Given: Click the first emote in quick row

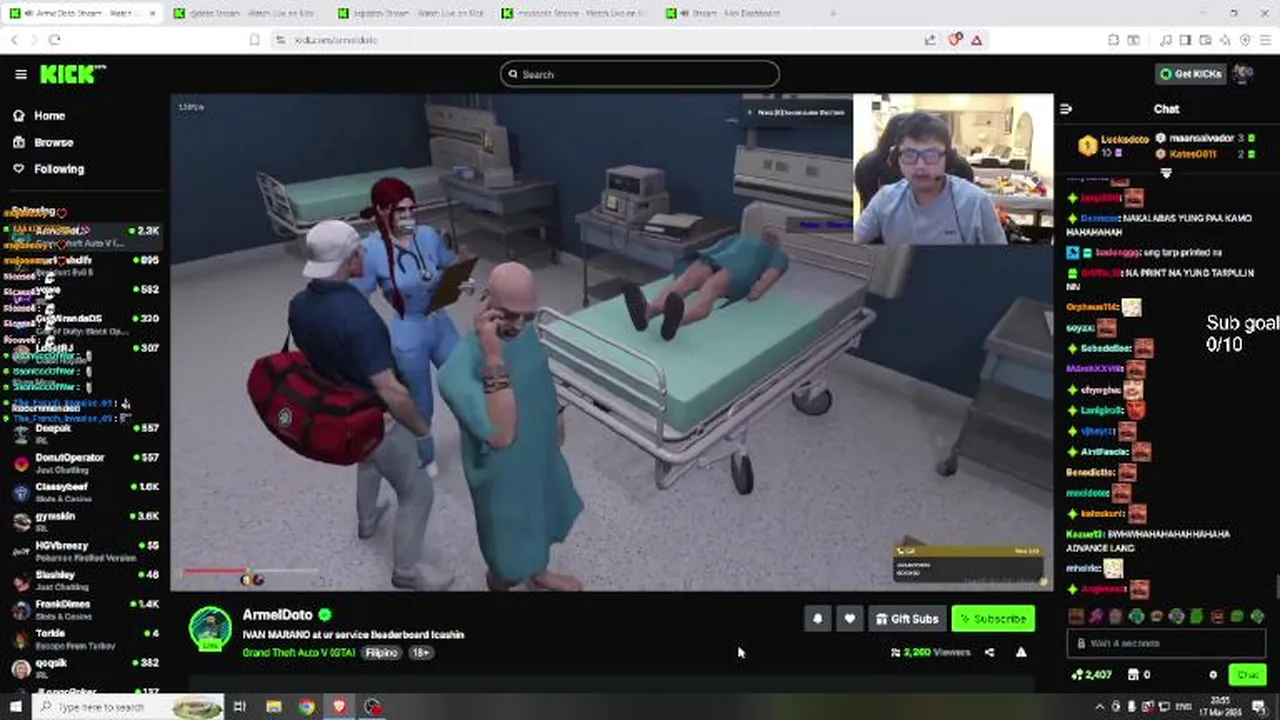Looking at the screenshot, I should point(1076,617).
